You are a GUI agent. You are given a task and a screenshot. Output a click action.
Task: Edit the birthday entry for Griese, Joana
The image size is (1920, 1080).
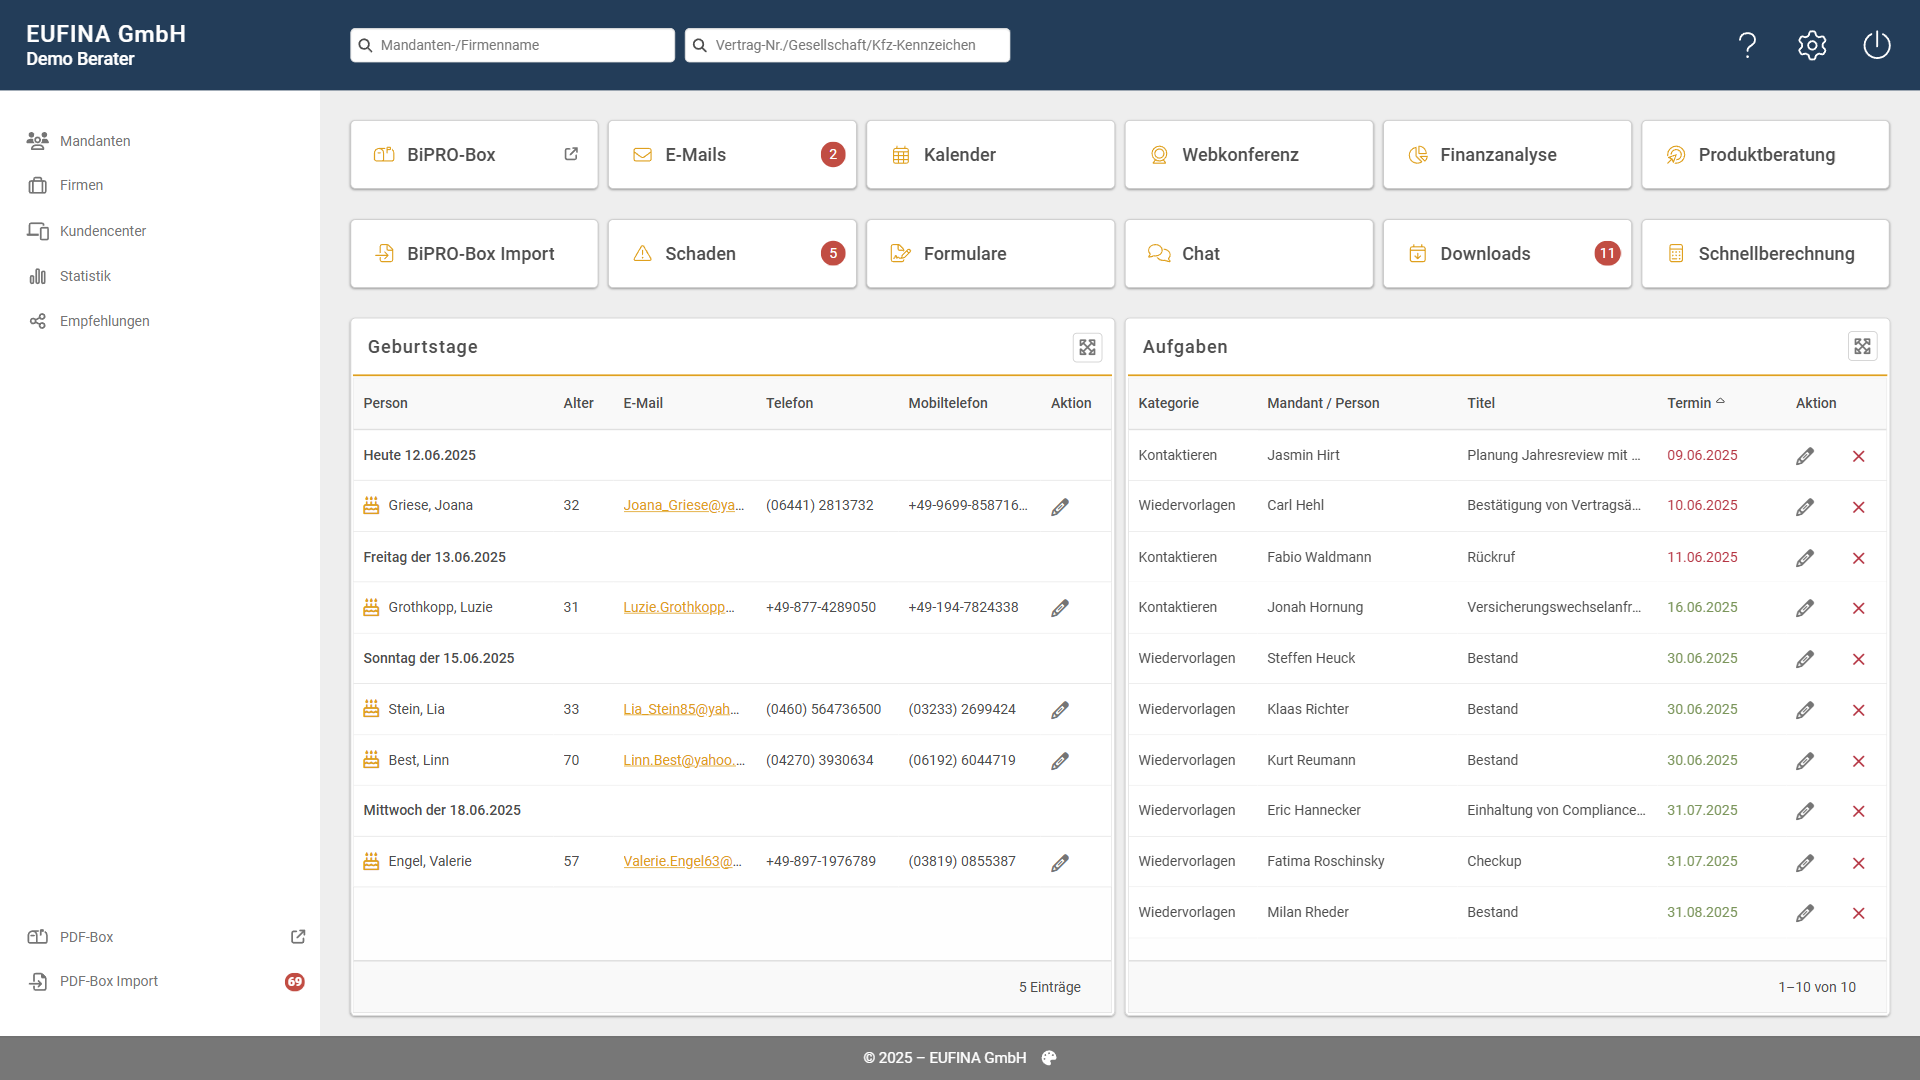click(x=1060, y=507)
